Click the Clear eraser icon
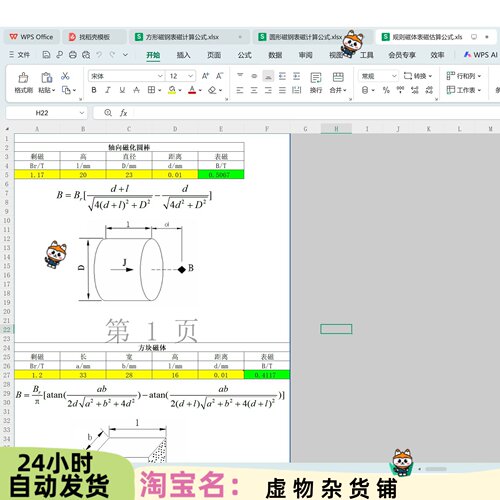This screenshot has height=500, width=500. (212, 90)
